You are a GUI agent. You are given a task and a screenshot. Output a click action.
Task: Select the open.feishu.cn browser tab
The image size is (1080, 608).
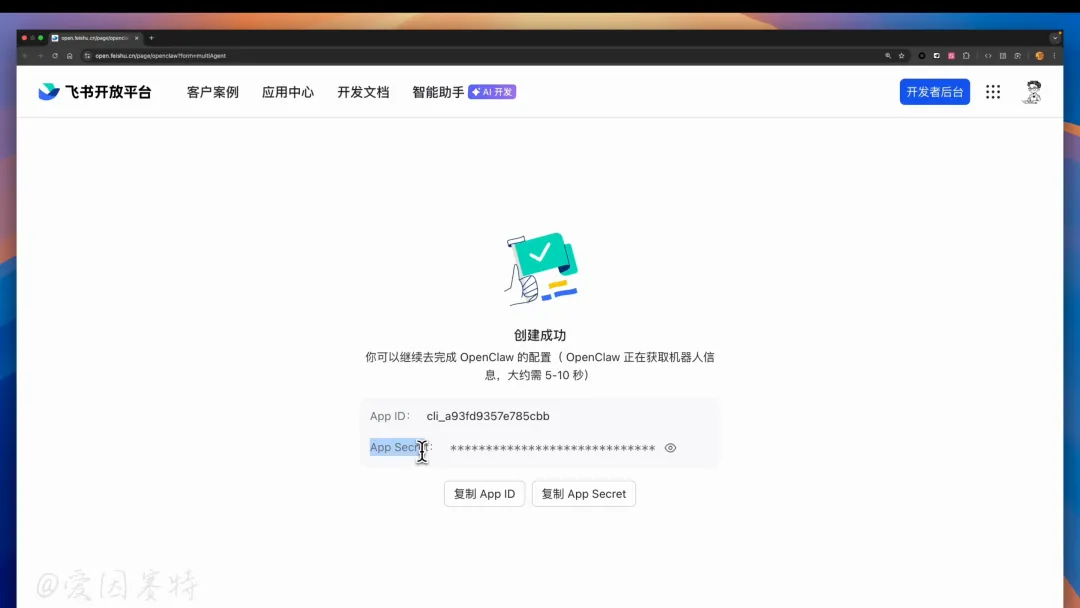[x=94, y=38]
